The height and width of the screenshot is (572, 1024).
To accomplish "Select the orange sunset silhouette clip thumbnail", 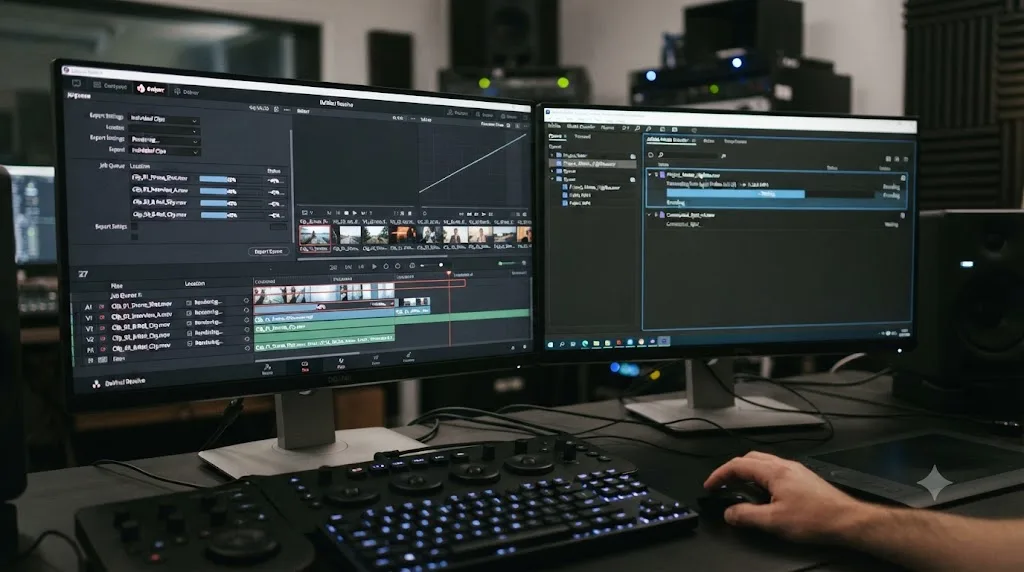I will [403, 235].
